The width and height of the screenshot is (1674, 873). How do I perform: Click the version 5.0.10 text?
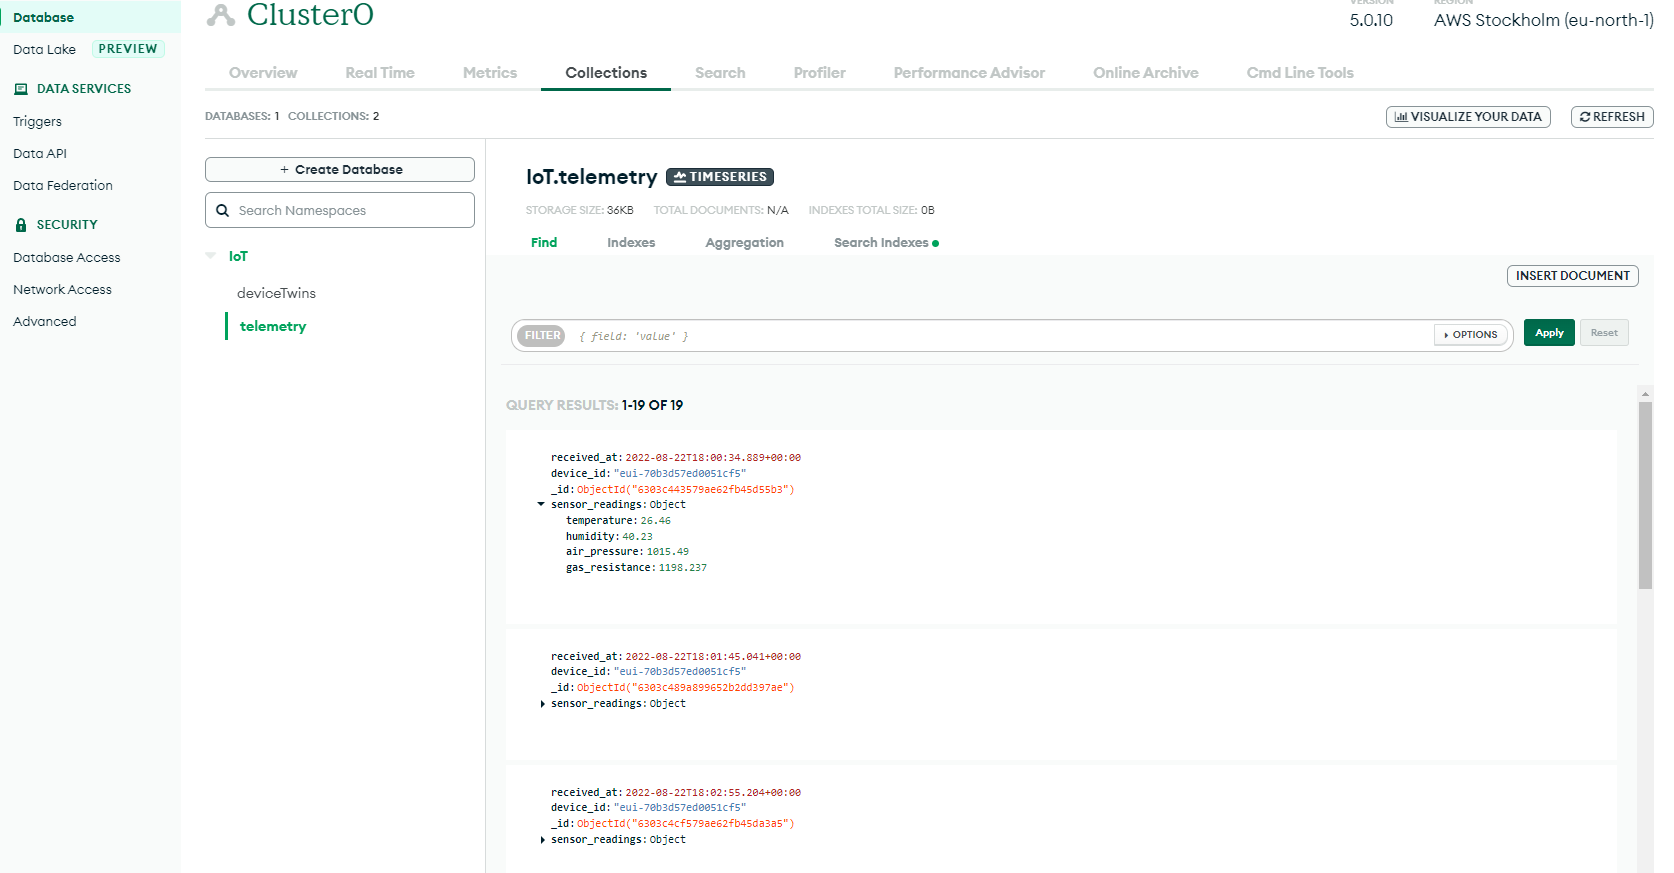(1371, 20)
